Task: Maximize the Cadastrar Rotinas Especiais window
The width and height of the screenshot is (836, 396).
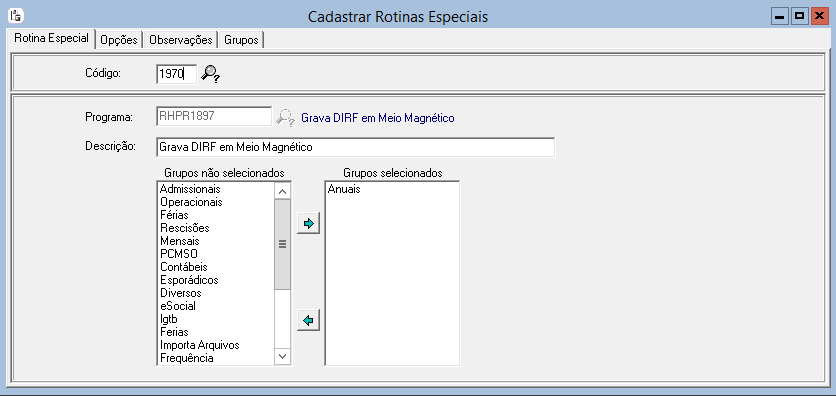Action: click(799, 17)
